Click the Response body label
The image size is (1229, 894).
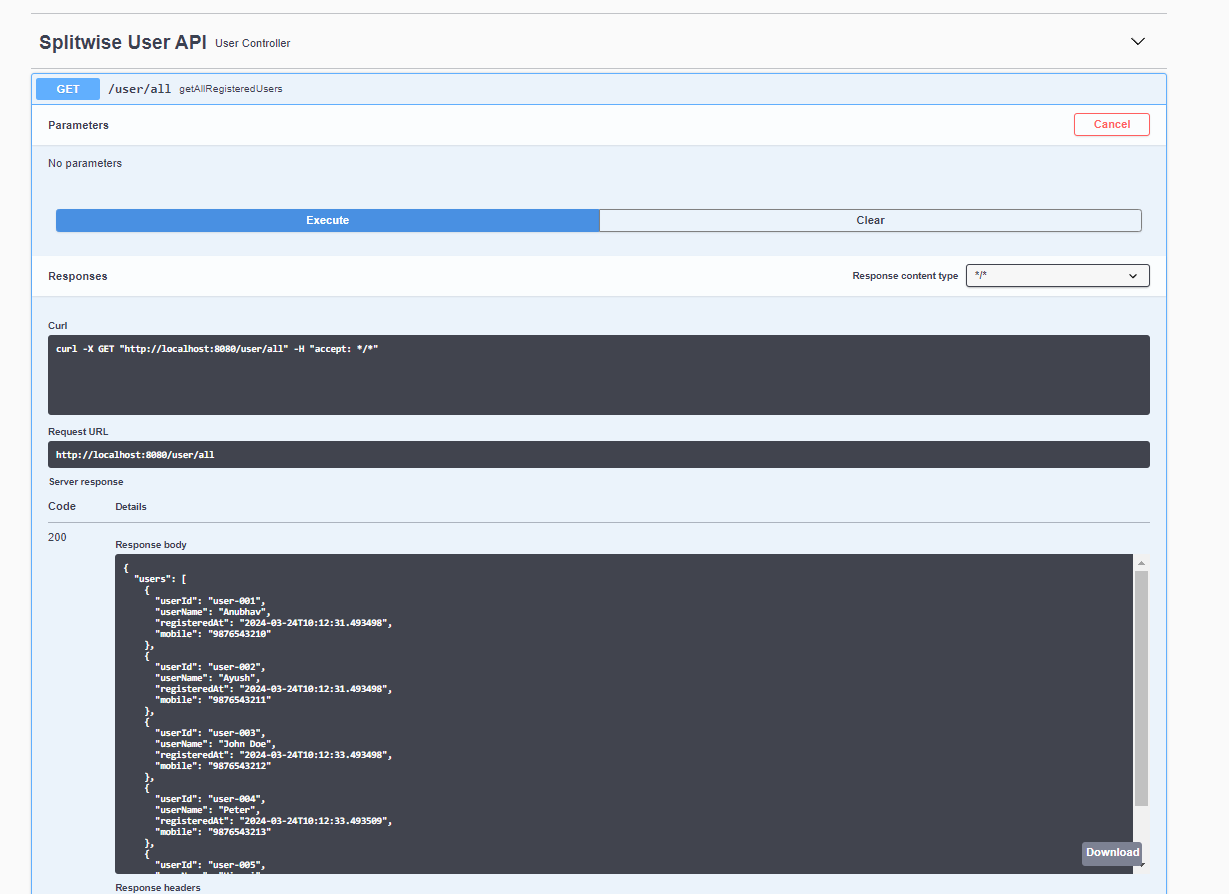[151, 545]
